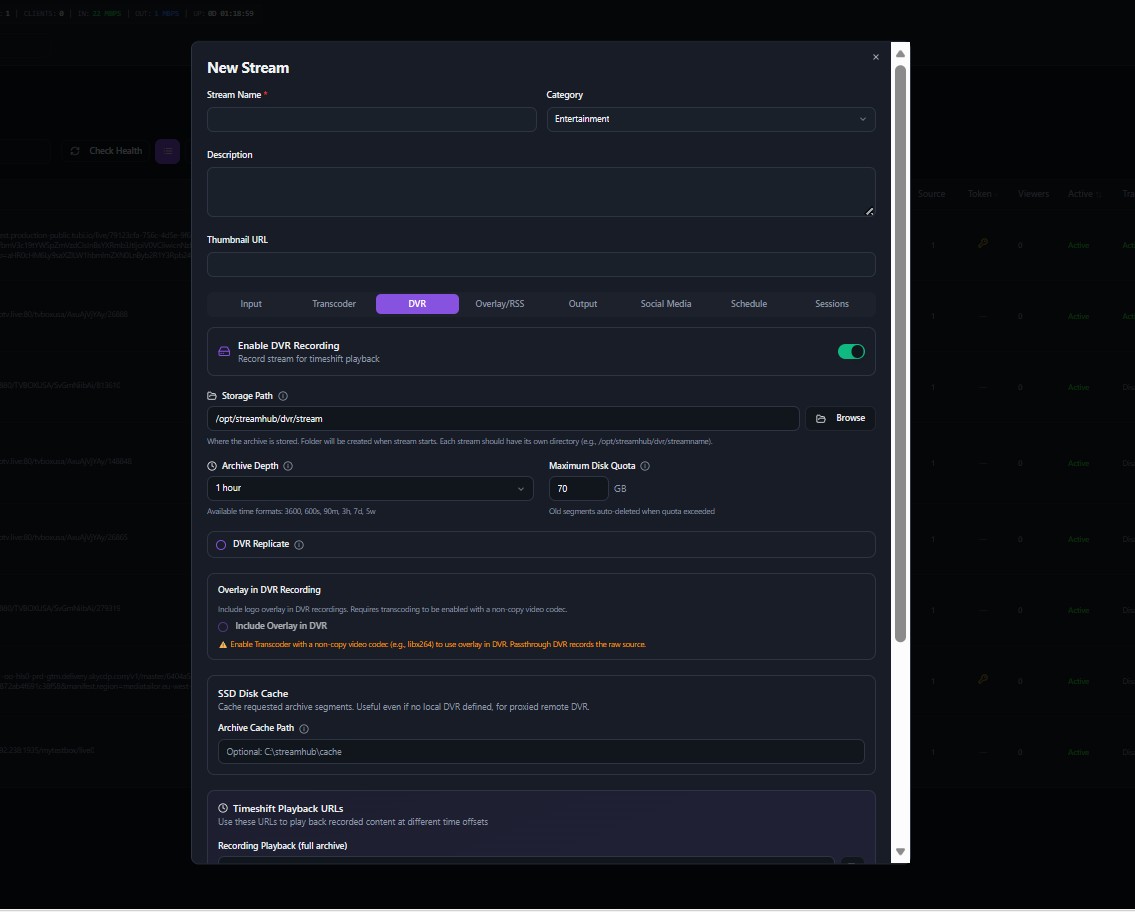Click the Storage Path input field
The image size is (1135, 912).
pyautogui.click(x=503, y=418)
